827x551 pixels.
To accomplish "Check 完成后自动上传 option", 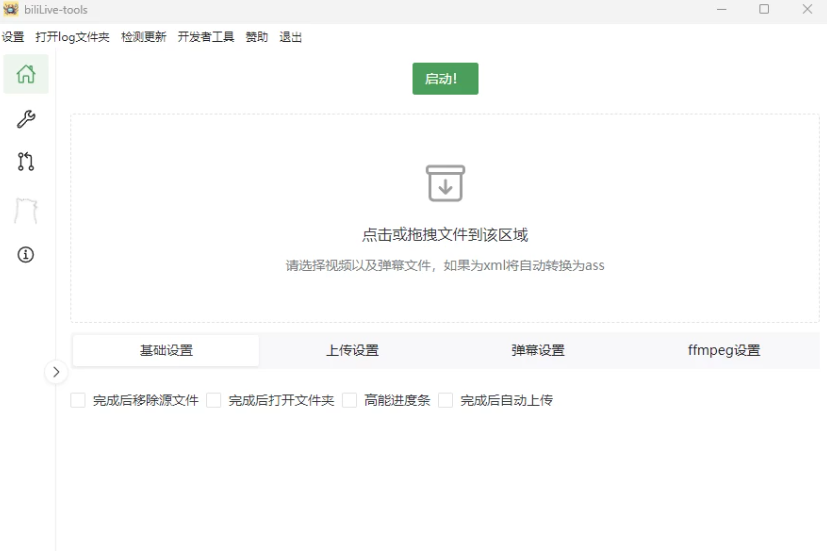I will (x=446, y=400).
